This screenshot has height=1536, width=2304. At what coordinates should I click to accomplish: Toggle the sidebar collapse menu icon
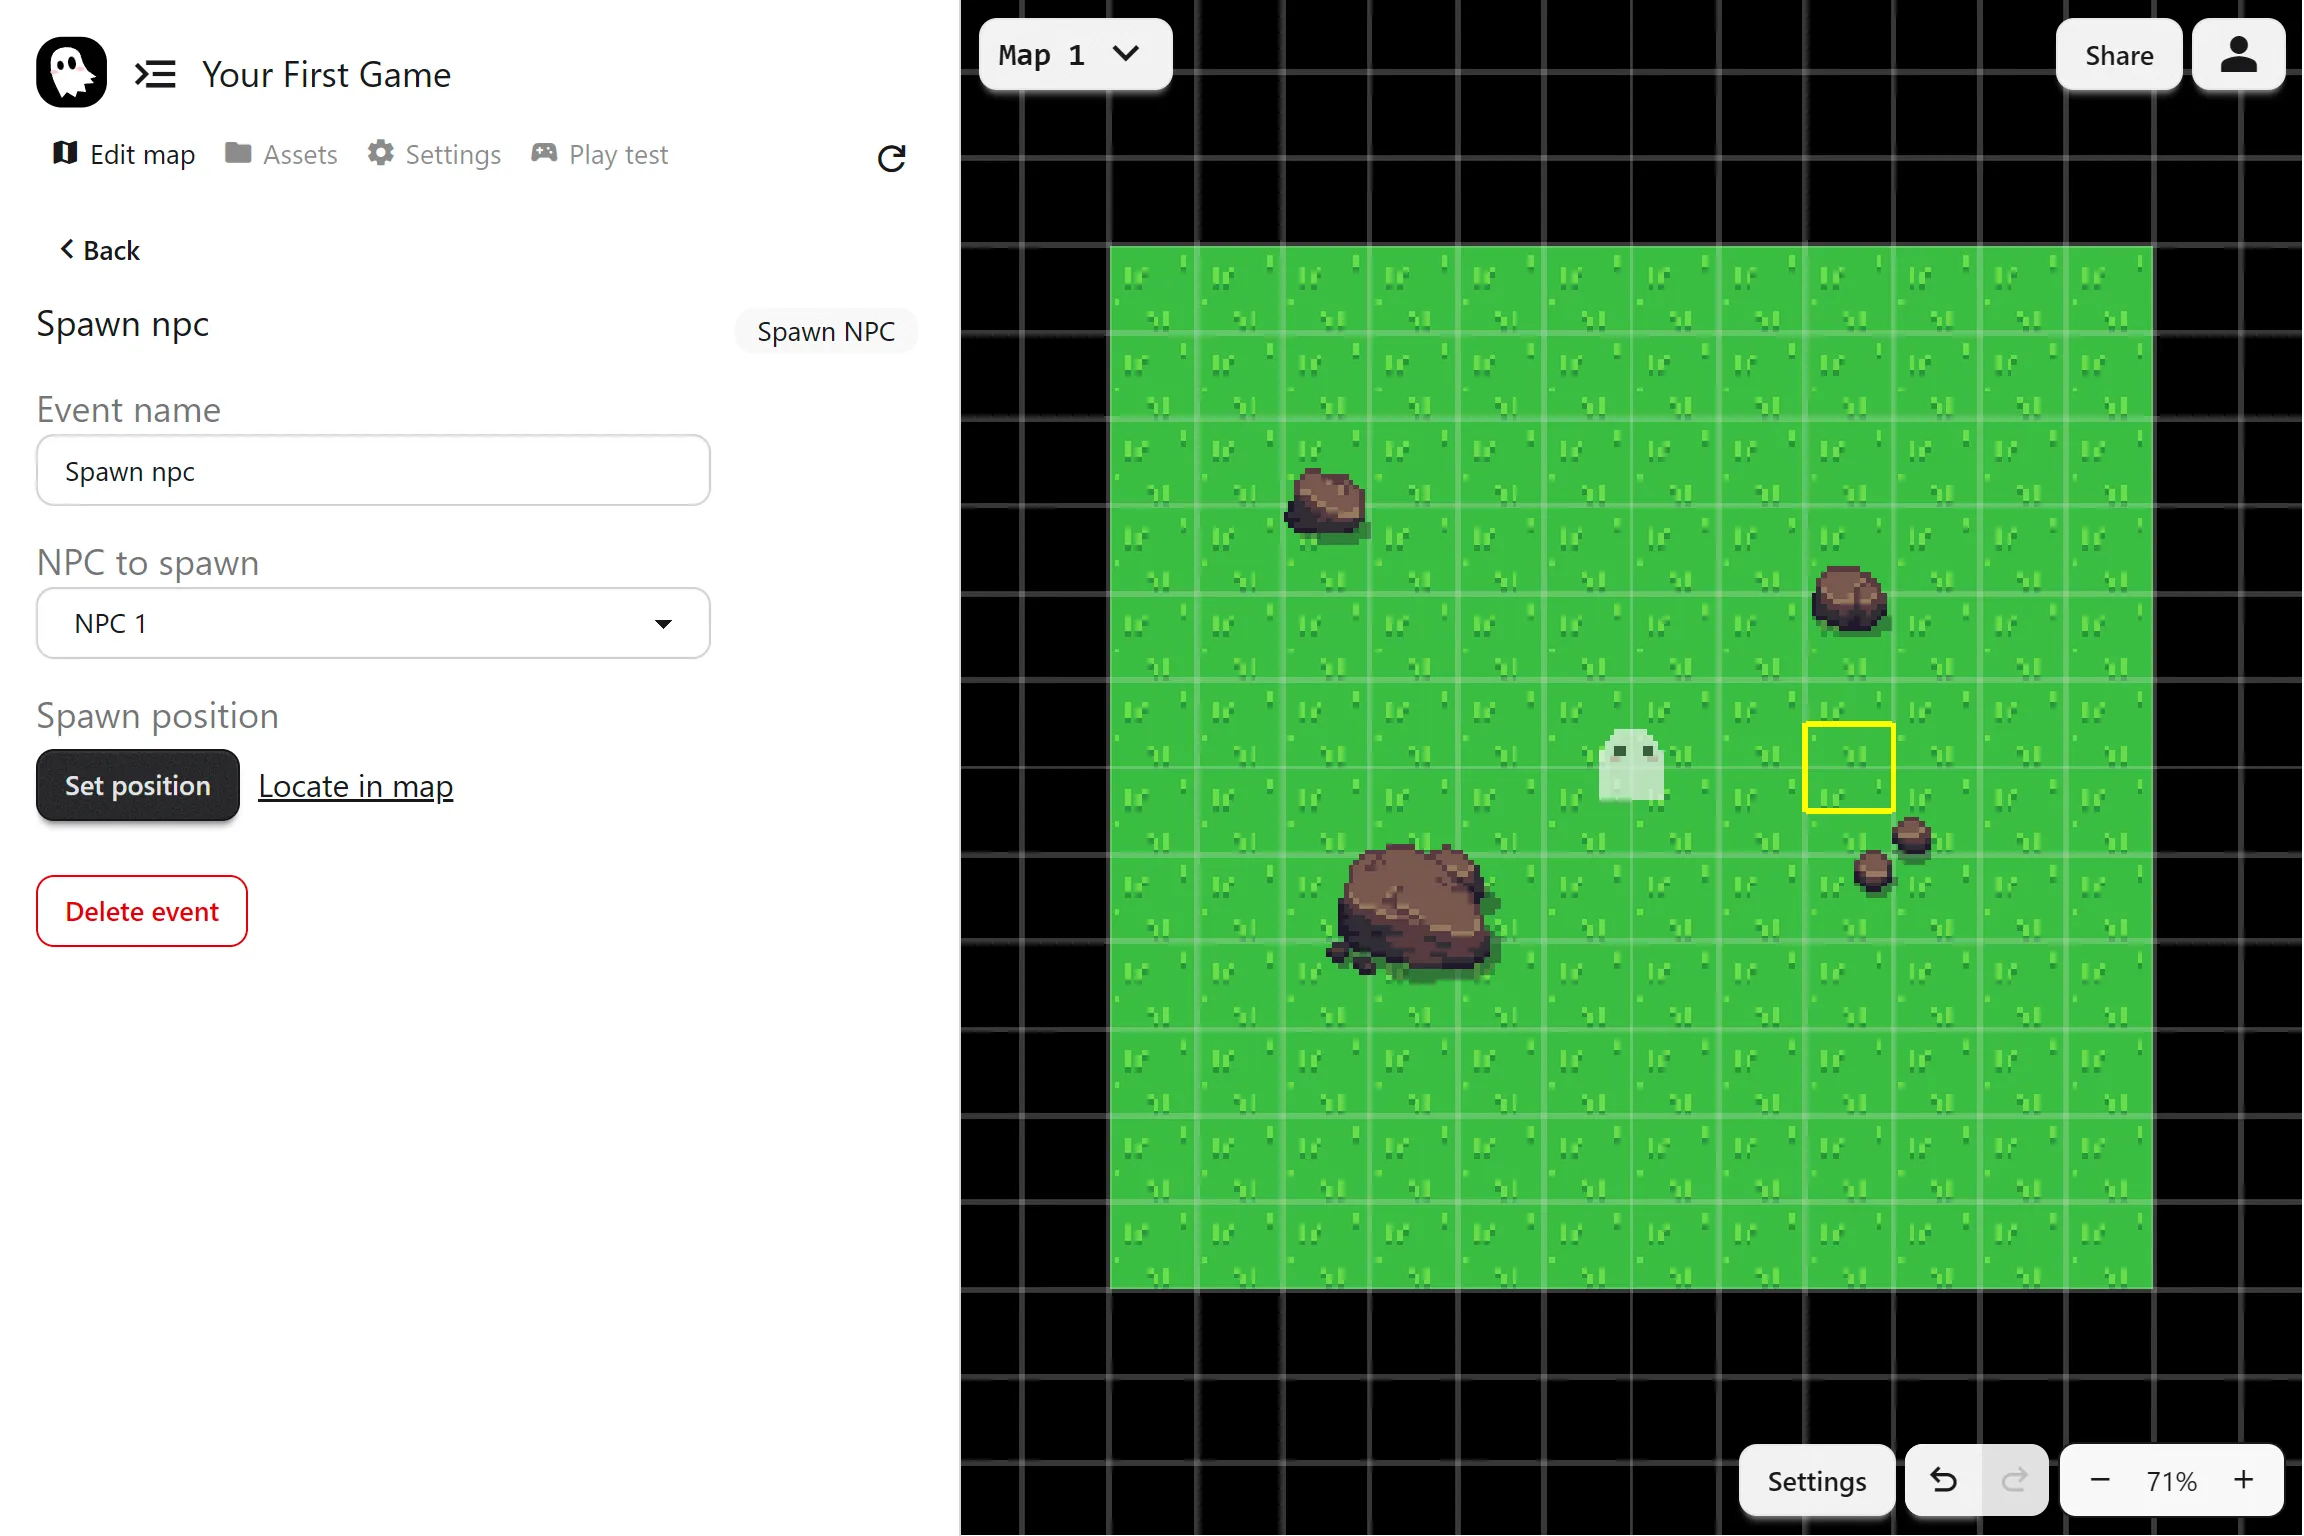155,74
